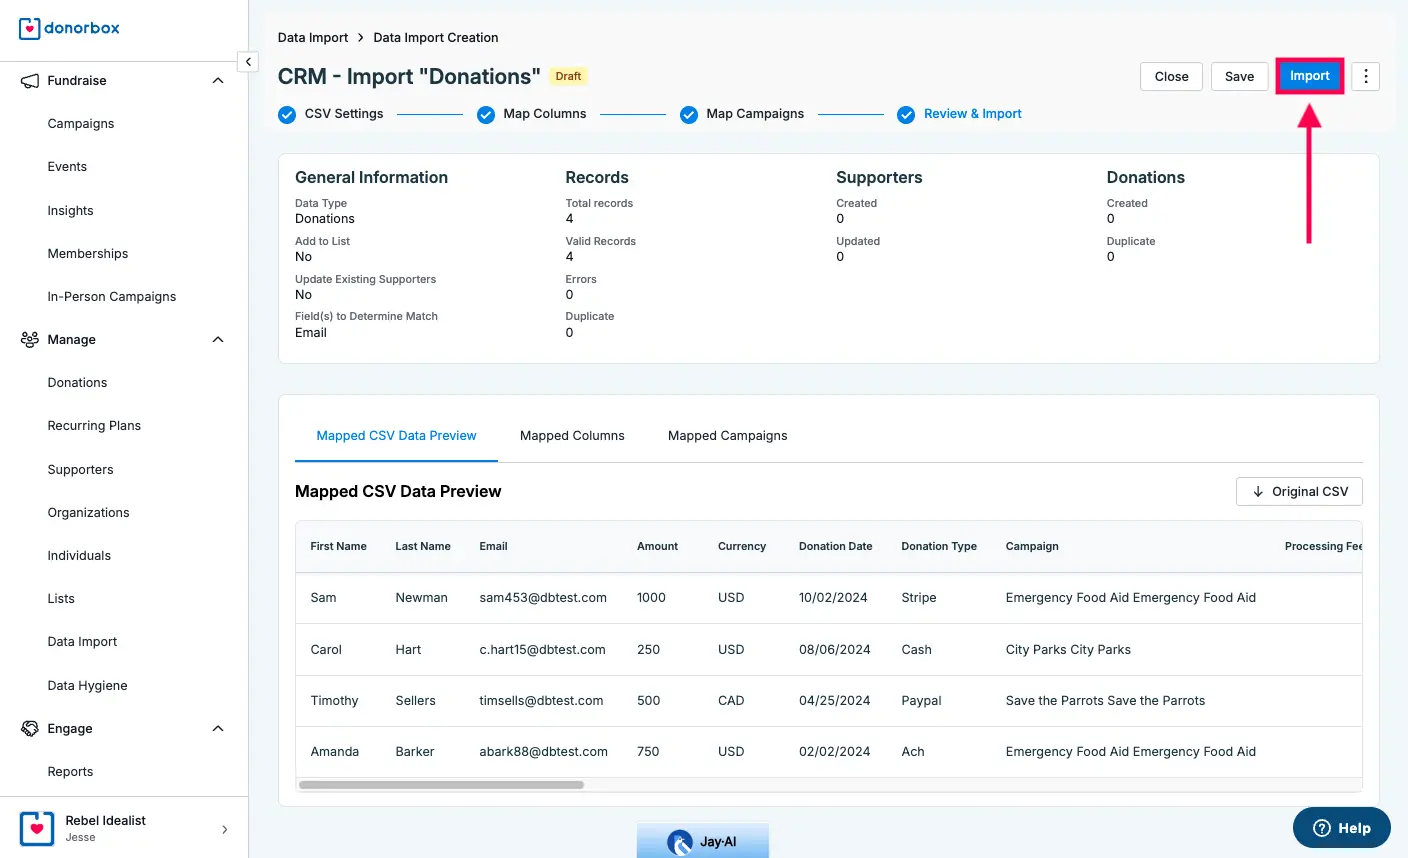The image size is (1408, 858).
Task: Click the Rebel Idealist avatar
Action: click(x=37, y=828)
